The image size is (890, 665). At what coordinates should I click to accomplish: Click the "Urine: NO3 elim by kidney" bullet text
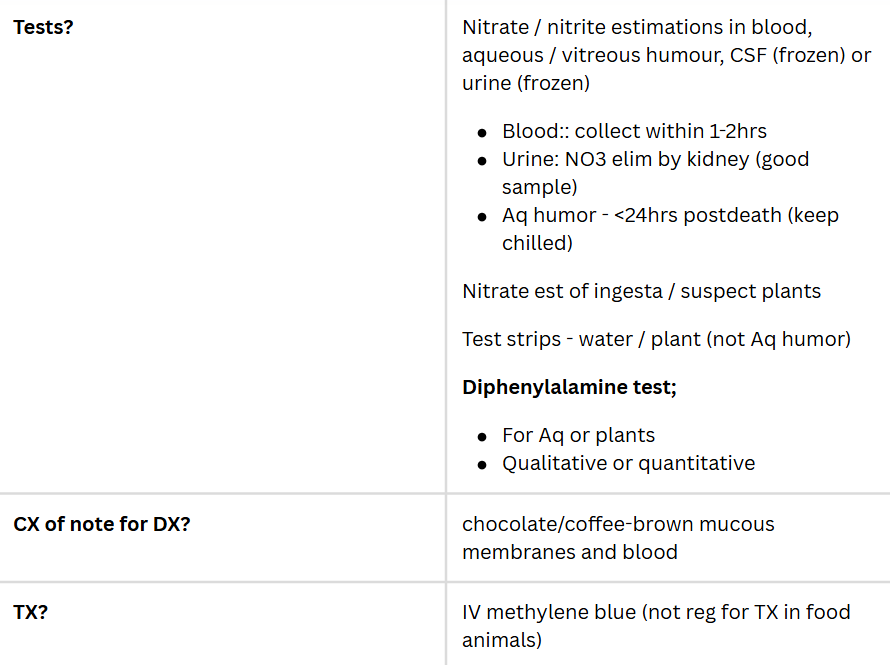[655, 159]
